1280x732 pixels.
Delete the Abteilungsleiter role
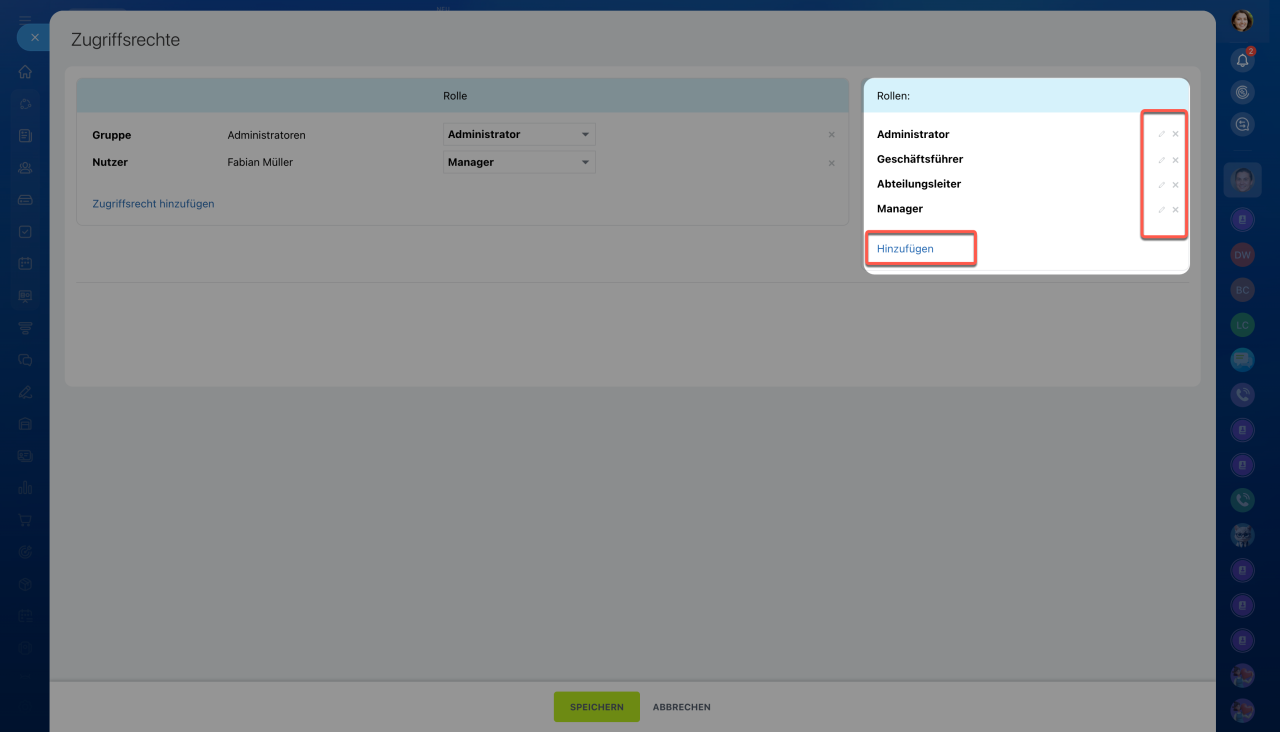click(1175, 185)
